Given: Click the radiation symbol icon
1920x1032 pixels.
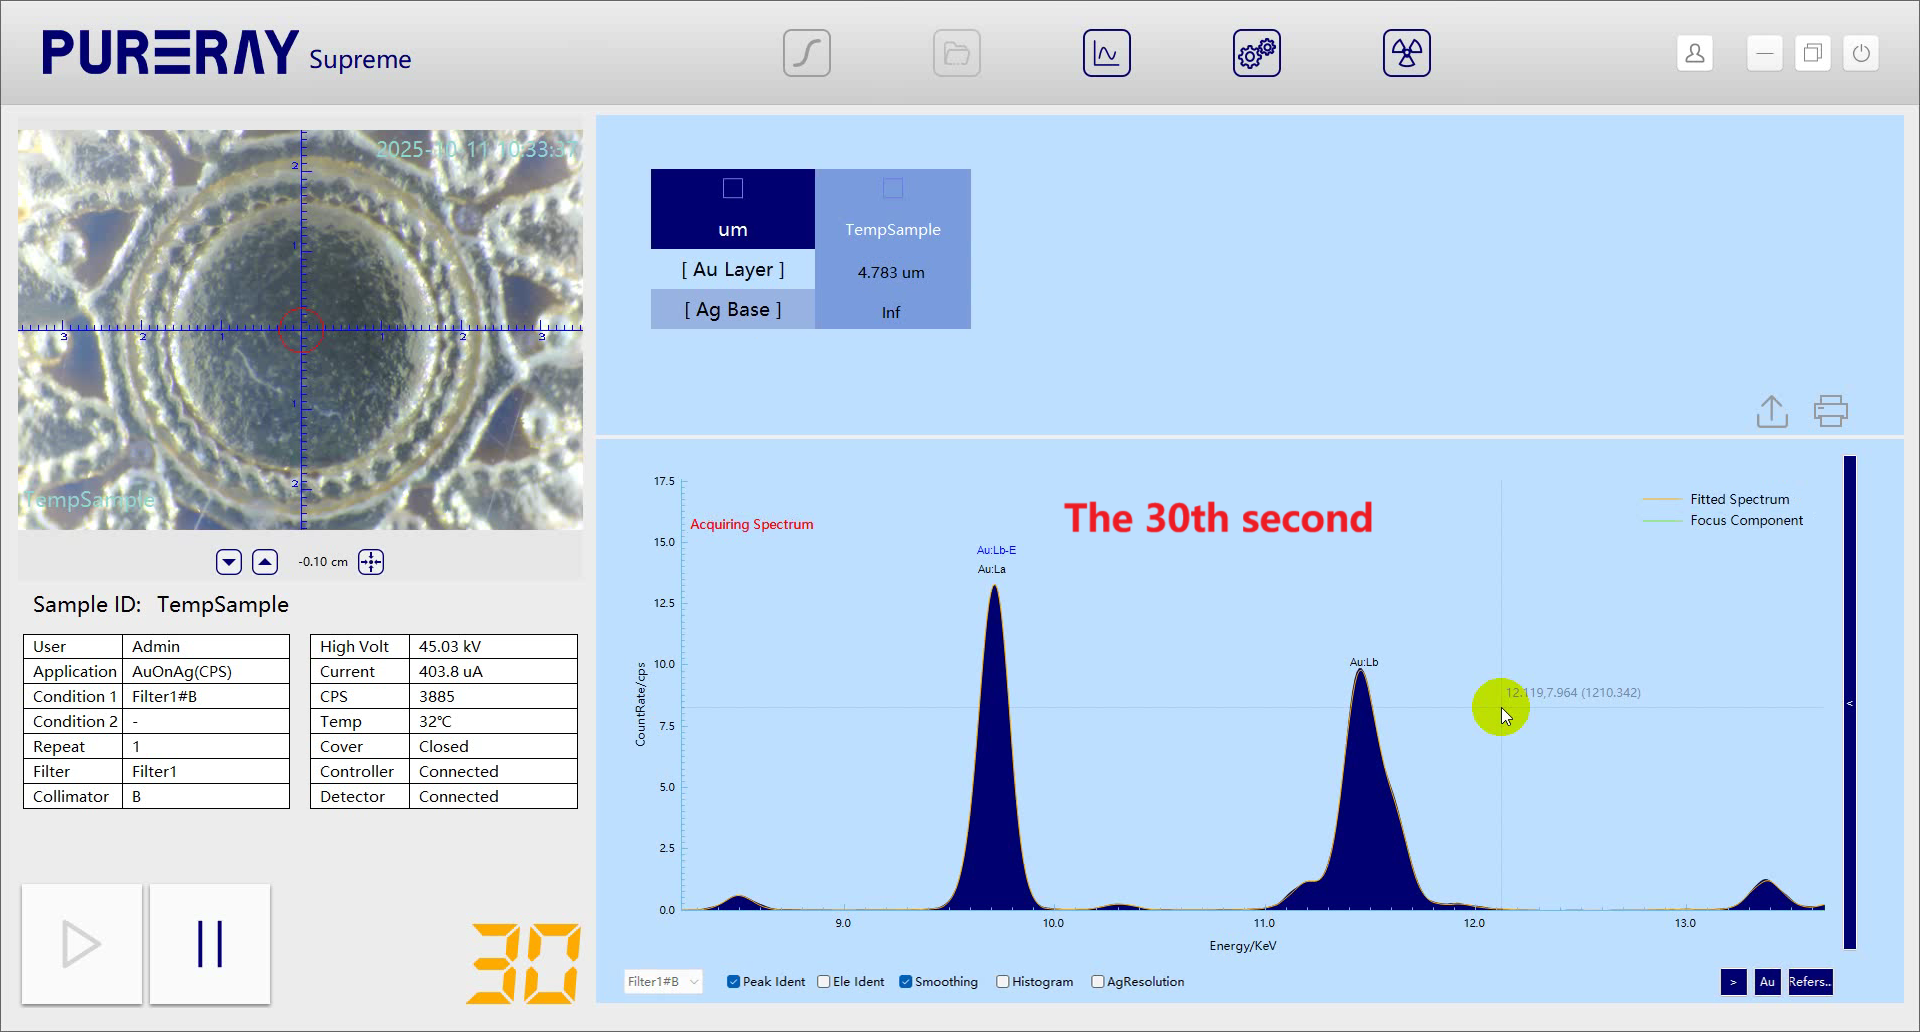Looking at the screenshot, I should (1406, 53).
